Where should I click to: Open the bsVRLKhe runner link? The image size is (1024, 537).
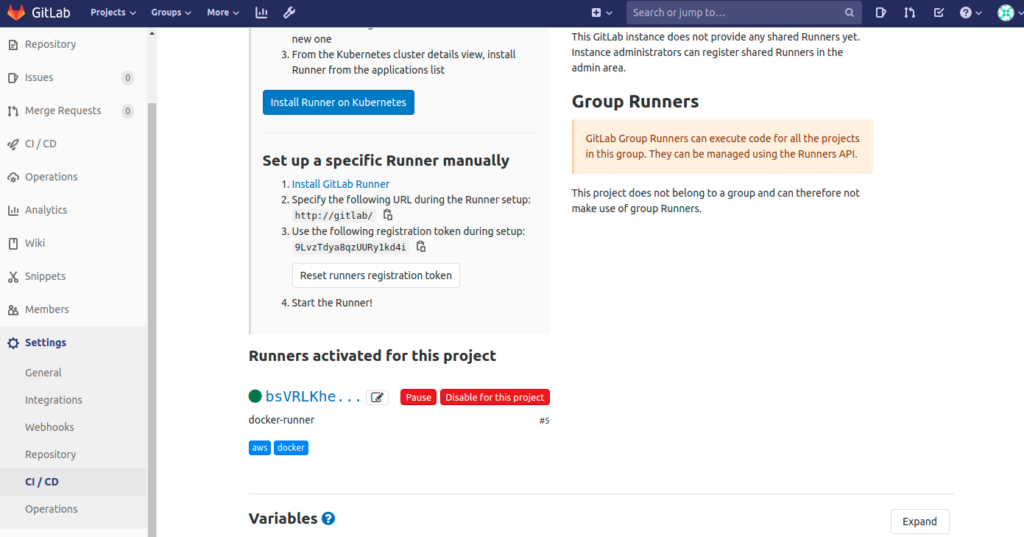click(x=313, y=396)
